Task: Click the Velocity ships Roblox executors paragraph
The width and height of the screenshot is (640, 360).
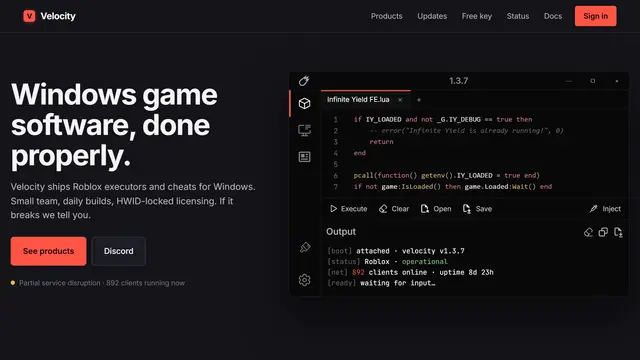Action: (x=133, y=201)
